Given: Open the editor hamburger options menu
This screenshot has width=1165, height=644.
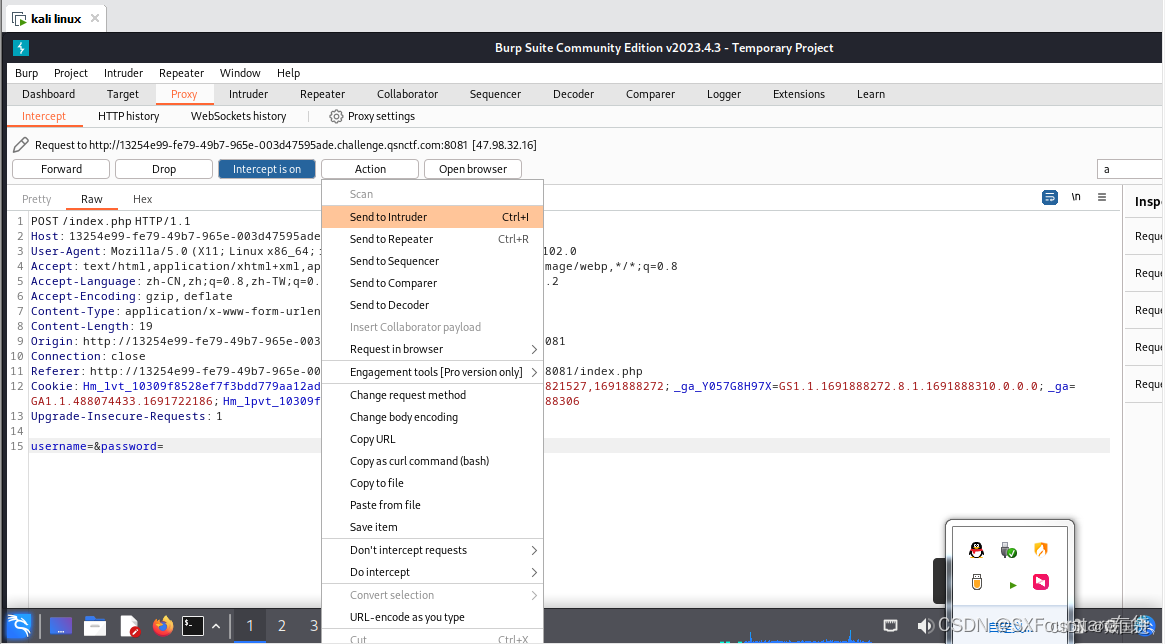Looking at the screenshot, I should 1102,197.
